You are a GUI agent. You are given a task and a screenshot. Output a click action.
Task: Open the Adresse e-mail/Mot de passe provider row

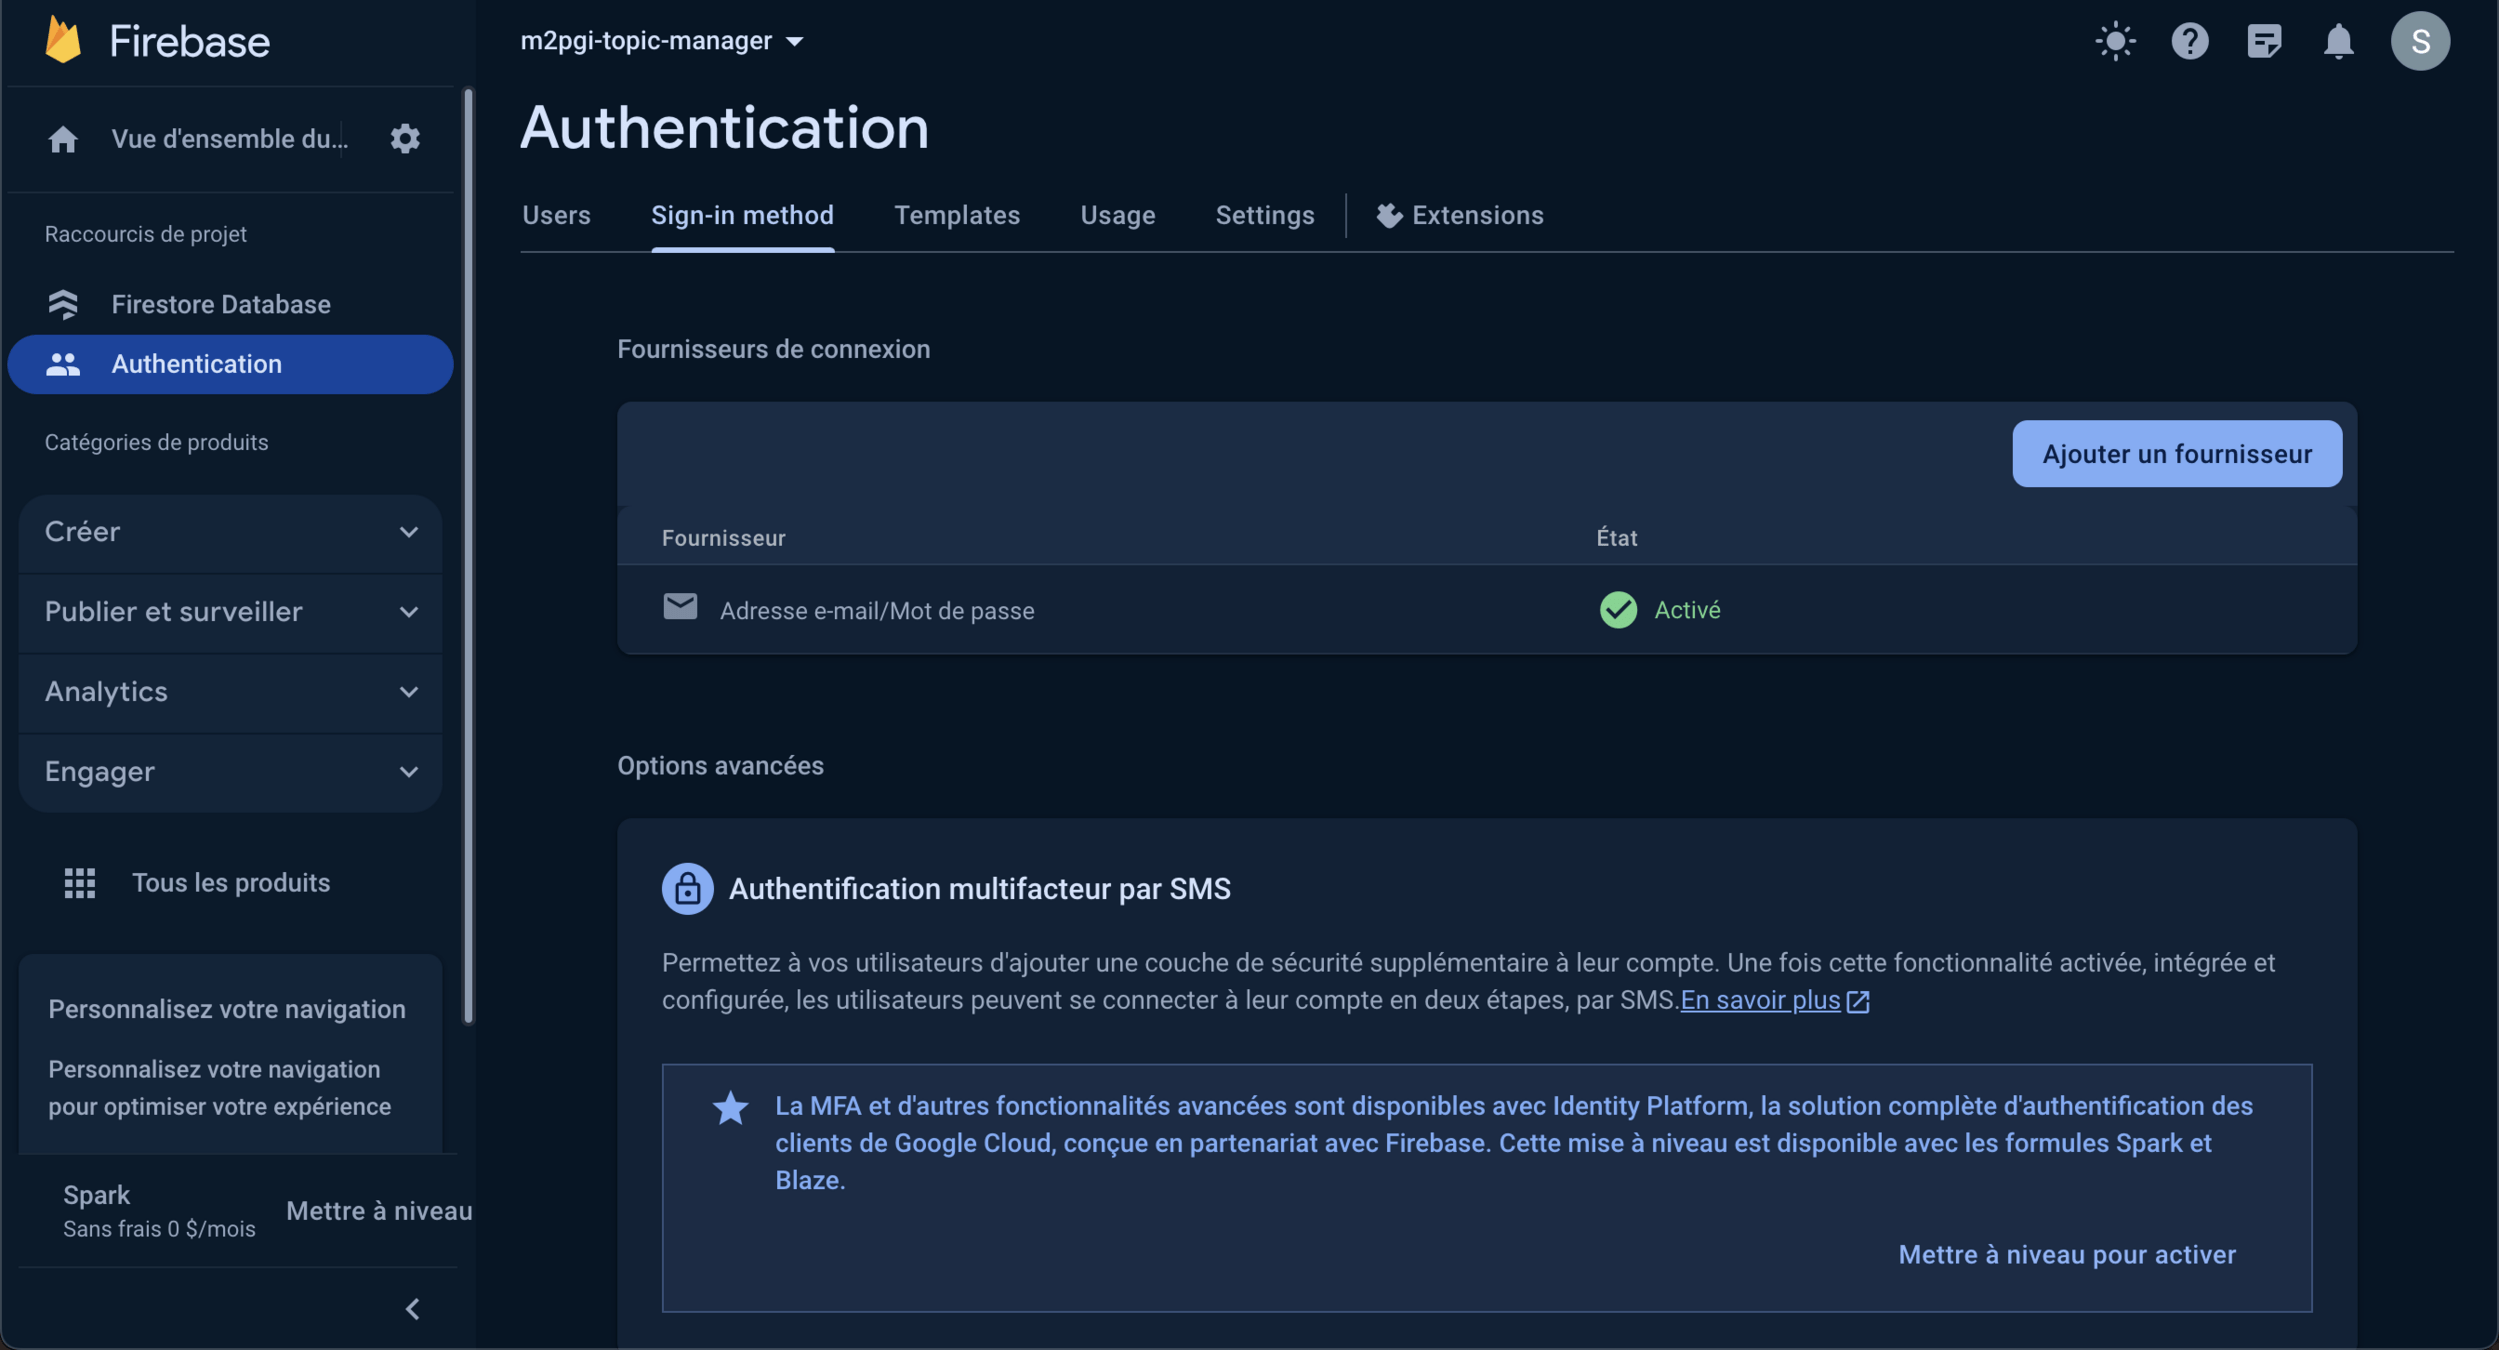pyautogui.click(x=876, y=610)
